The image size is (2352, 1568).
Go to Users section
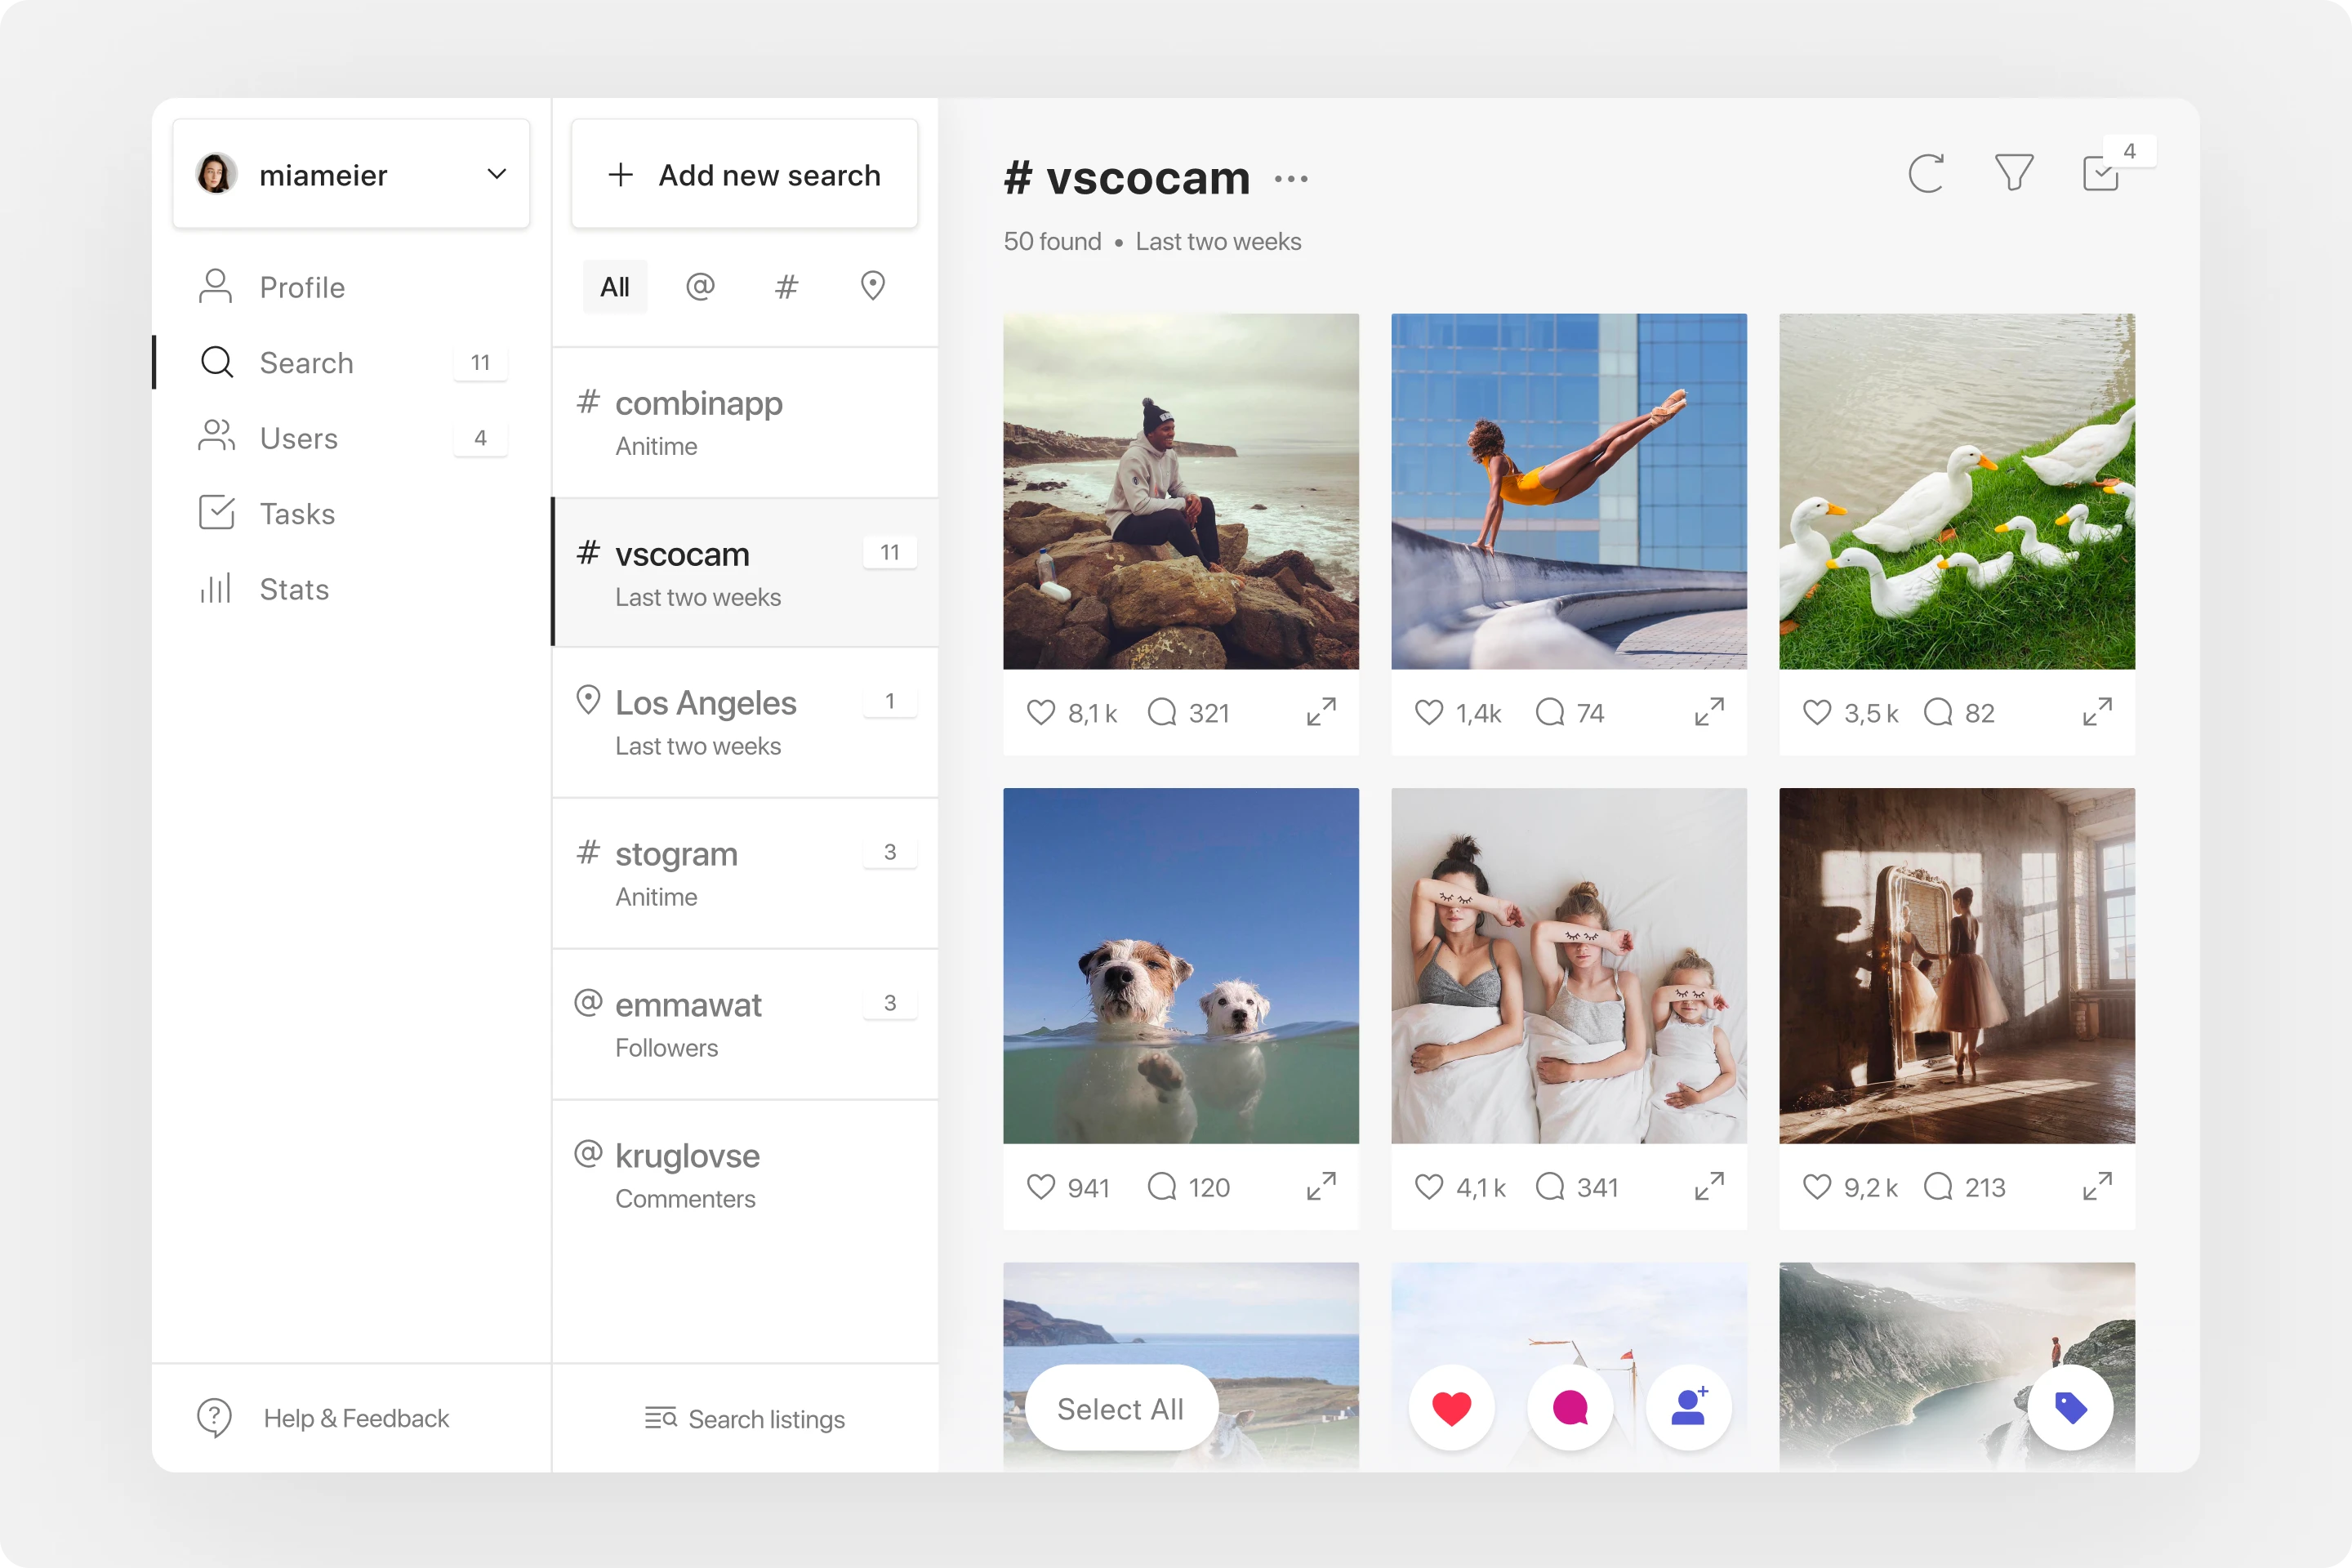(351, 438)
